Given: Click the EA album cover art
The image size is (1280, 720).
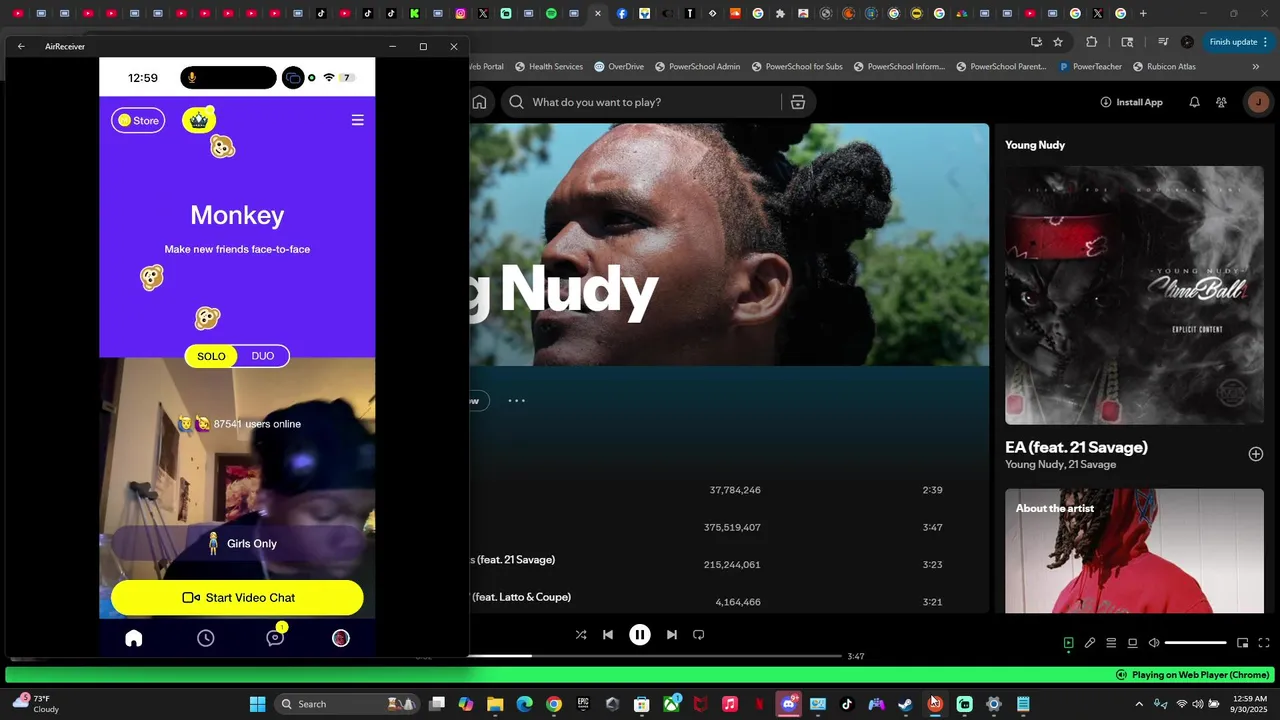Looking at the screenshot, I should click(1134, 295).
